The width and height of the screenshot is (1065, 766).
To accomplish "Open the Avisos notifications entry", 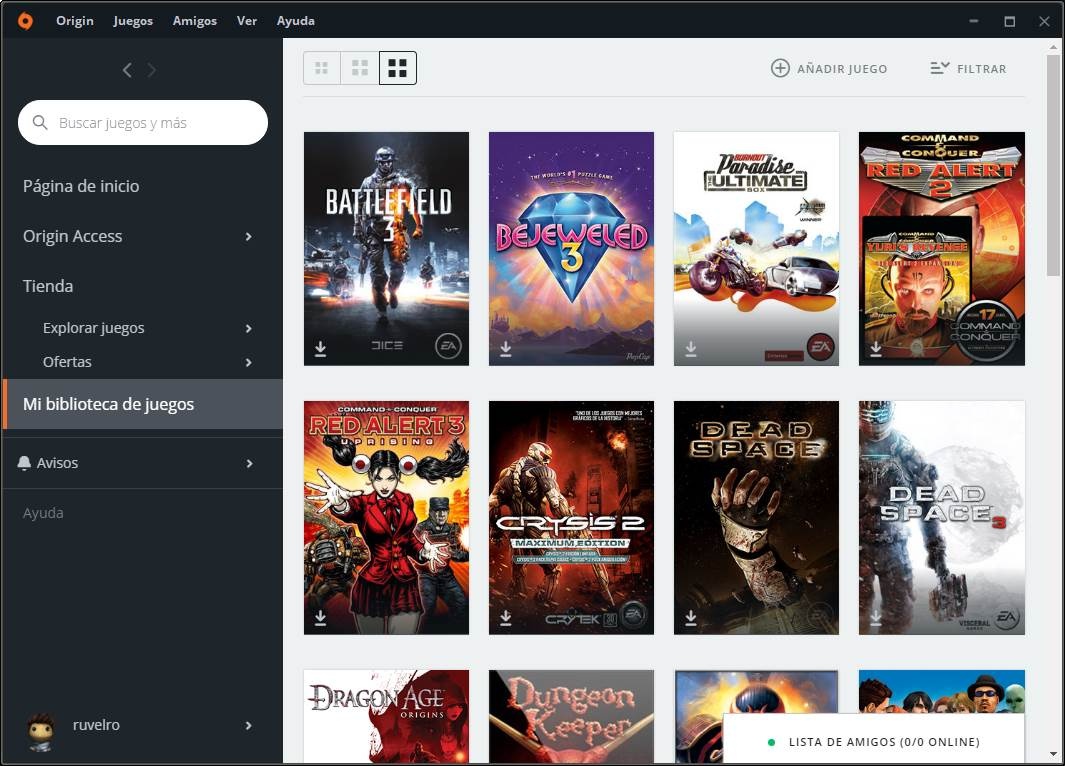I will tap(143, 463).
